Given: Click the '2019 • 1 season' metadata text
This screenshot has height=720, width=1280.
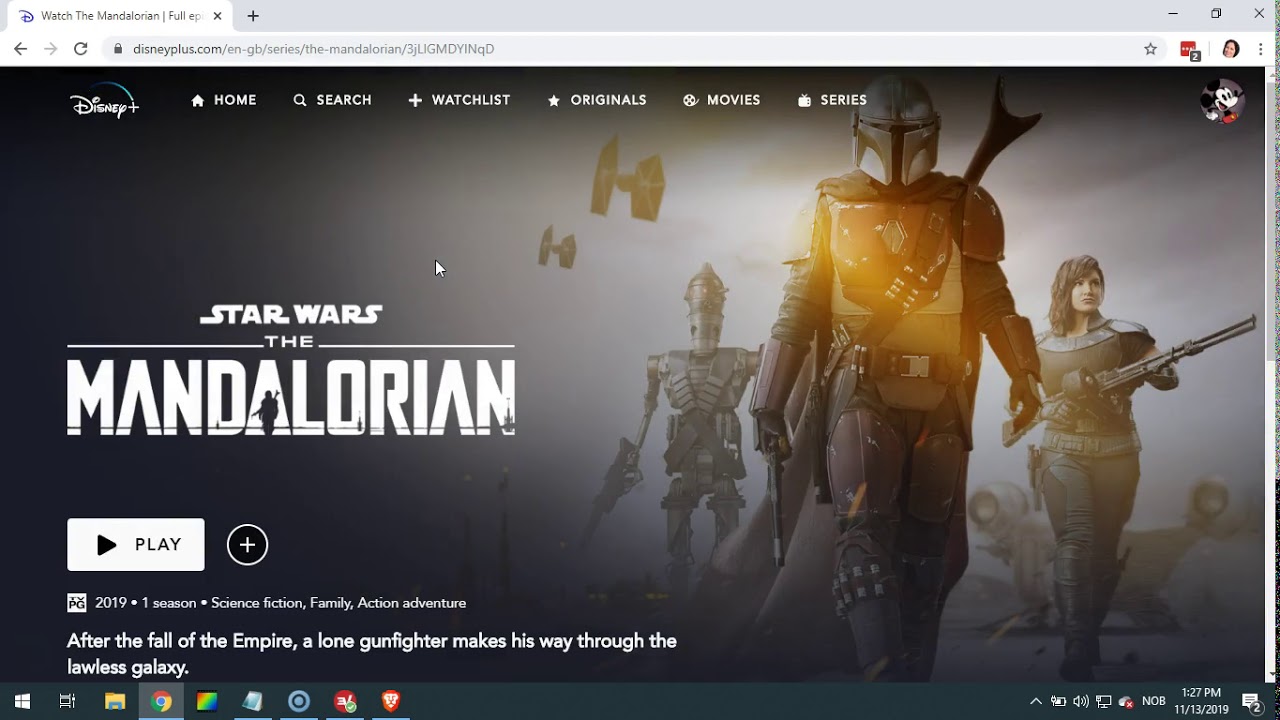Looking at the screenshot, I should pyautogui.click(x=146, y=603).
